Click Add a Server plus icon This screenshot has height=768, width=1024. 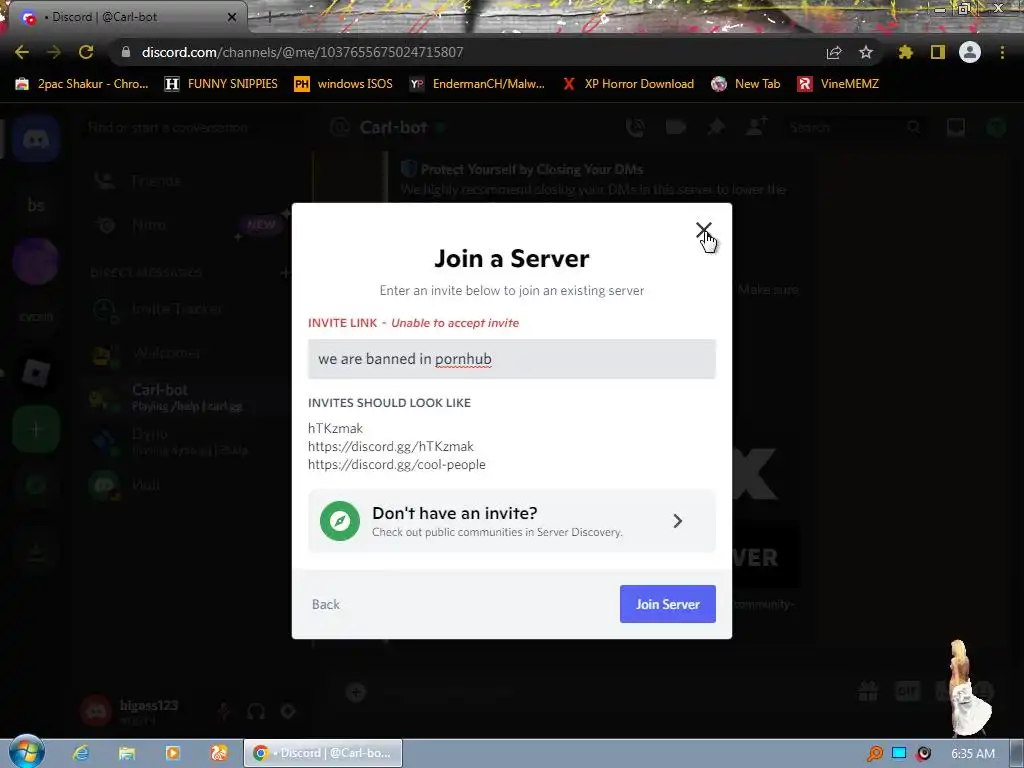[36, 429]
